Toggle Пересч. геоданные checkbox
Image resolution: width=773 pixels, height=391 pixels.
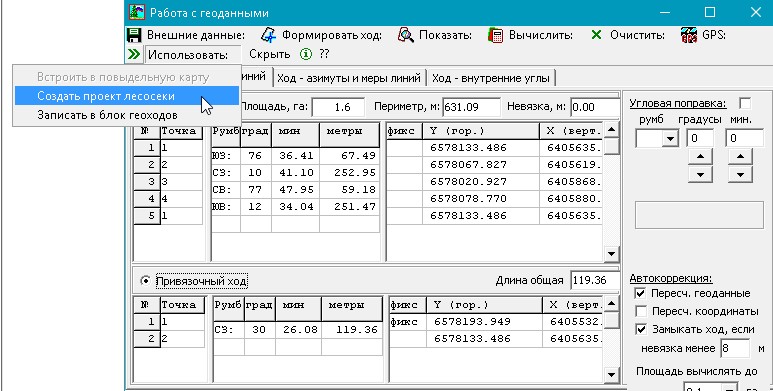click(640, 293)
